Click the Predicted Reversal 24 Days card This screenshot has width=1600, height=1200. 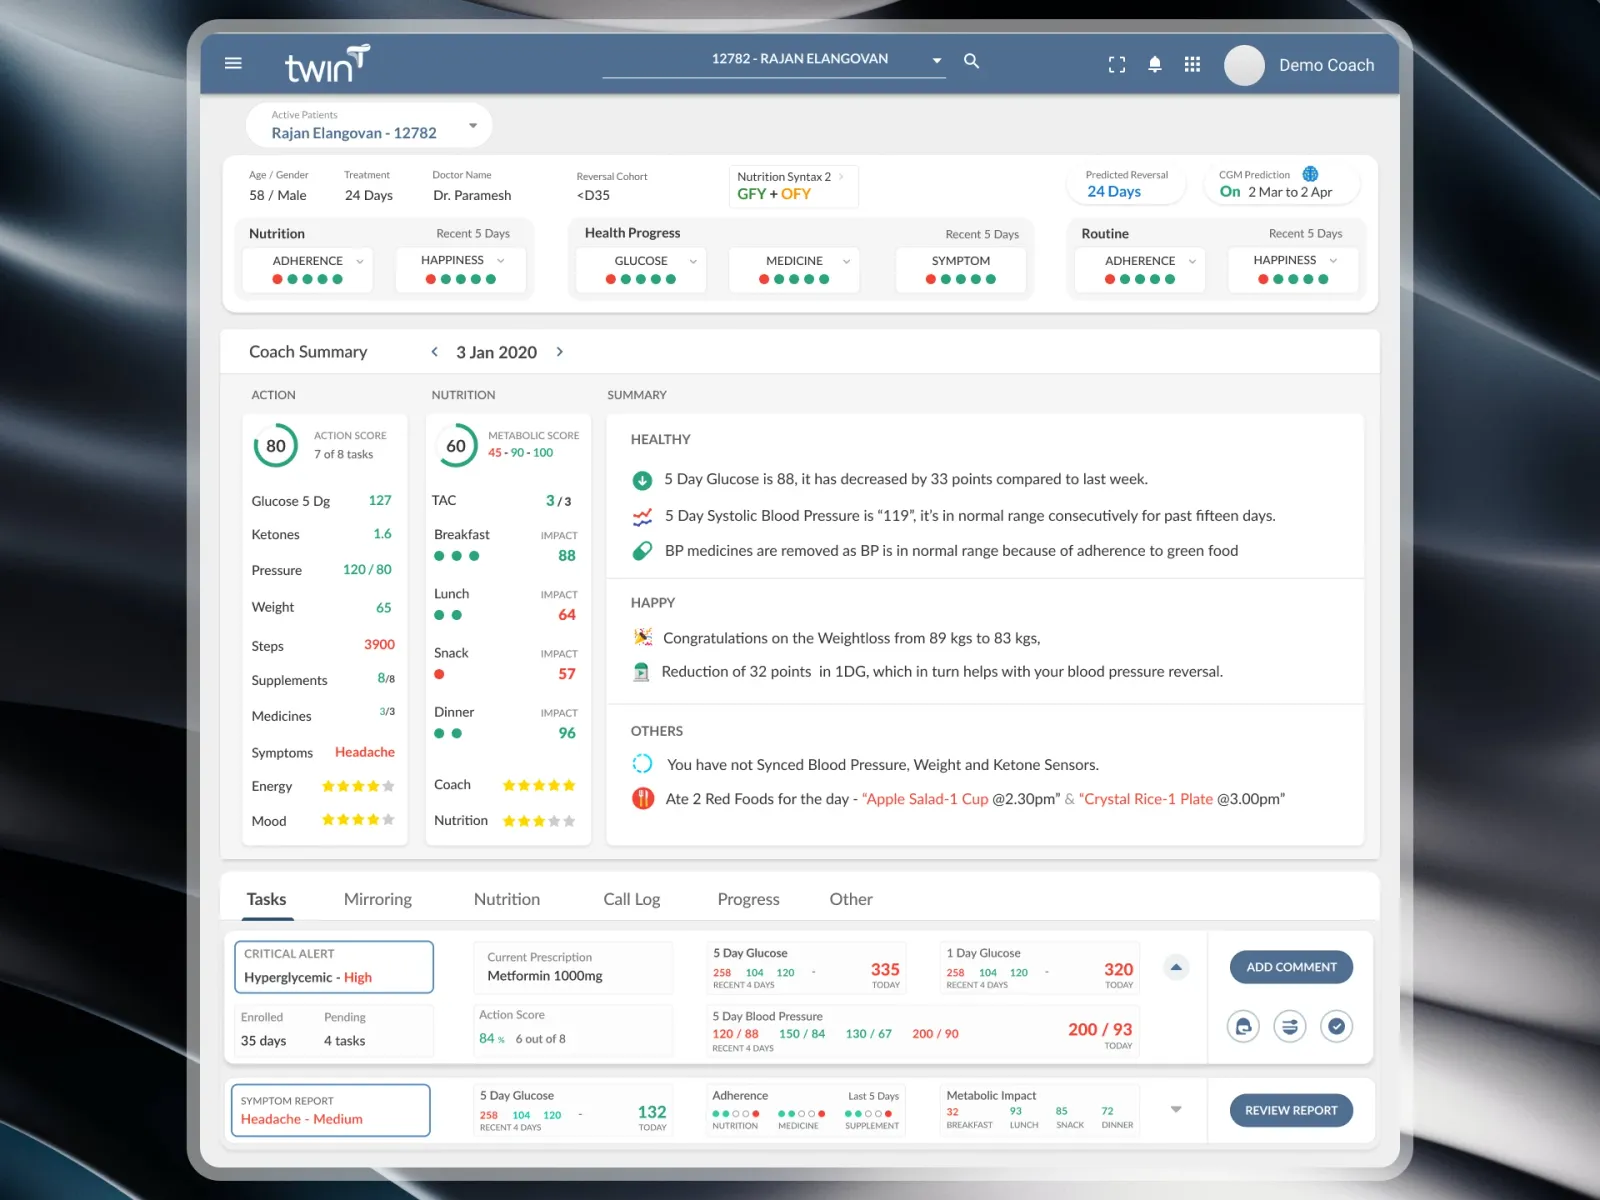pyautogui.click(x=1126, y=184)
